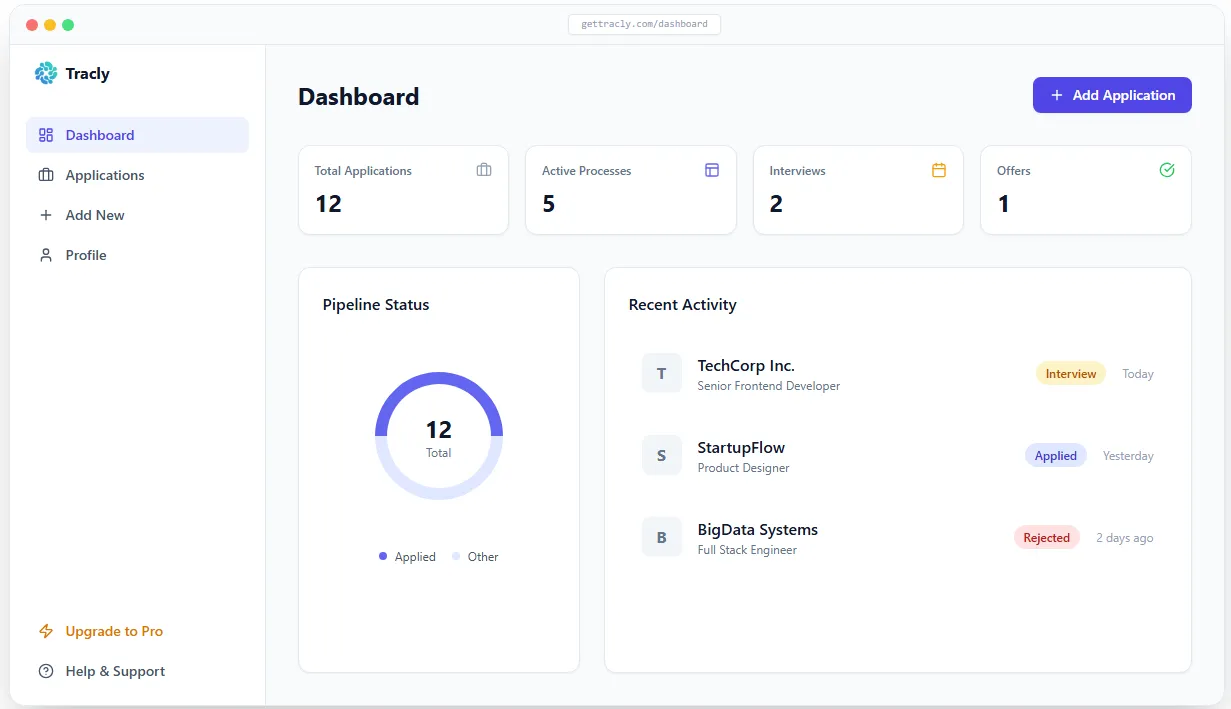Click the Tracly logo icon
Screen dimensions: 1231x709
(46, 73)
